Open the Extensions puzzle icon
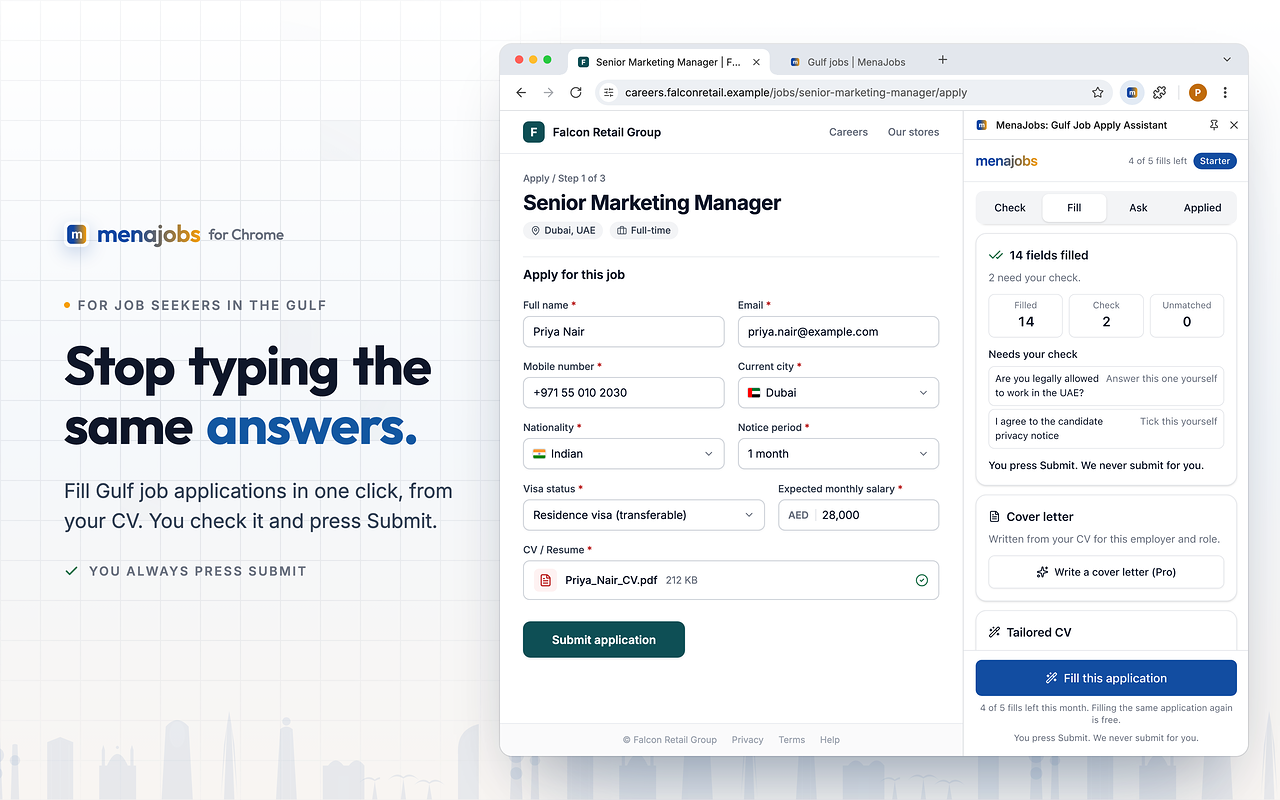This screenshot has width=1280, height=800. [1160, 93]
